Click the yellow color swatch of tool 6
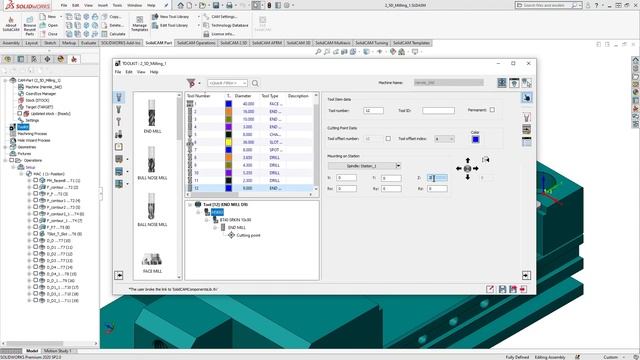Viewport: 640px width, 360px height. point(229,142)
